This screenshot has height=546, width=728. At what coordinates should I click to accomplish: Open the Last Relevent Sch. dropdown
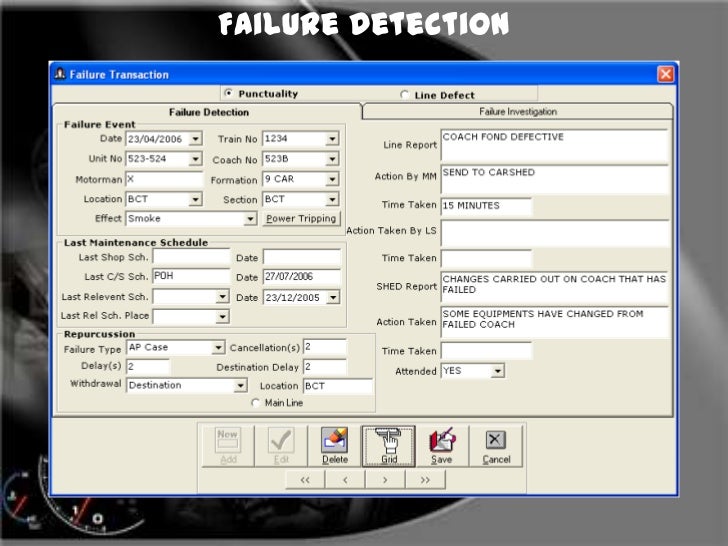point(223,296)
